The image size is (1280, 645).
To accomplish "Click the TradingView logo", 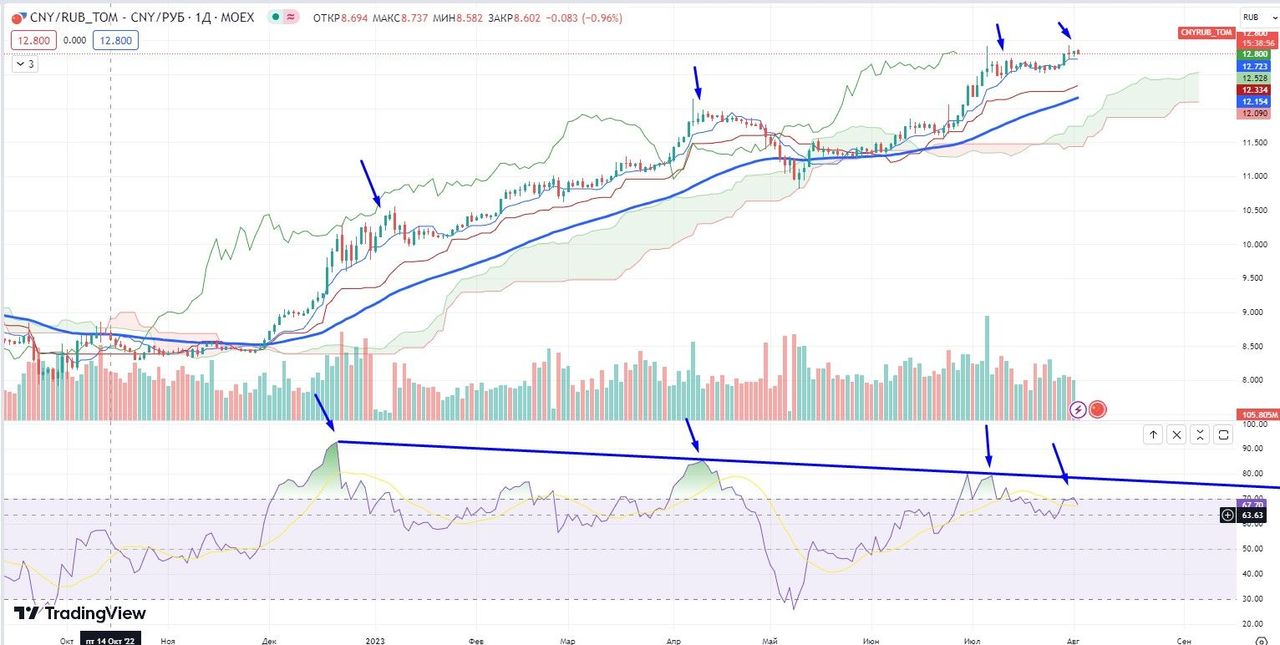I will (80, 613).
